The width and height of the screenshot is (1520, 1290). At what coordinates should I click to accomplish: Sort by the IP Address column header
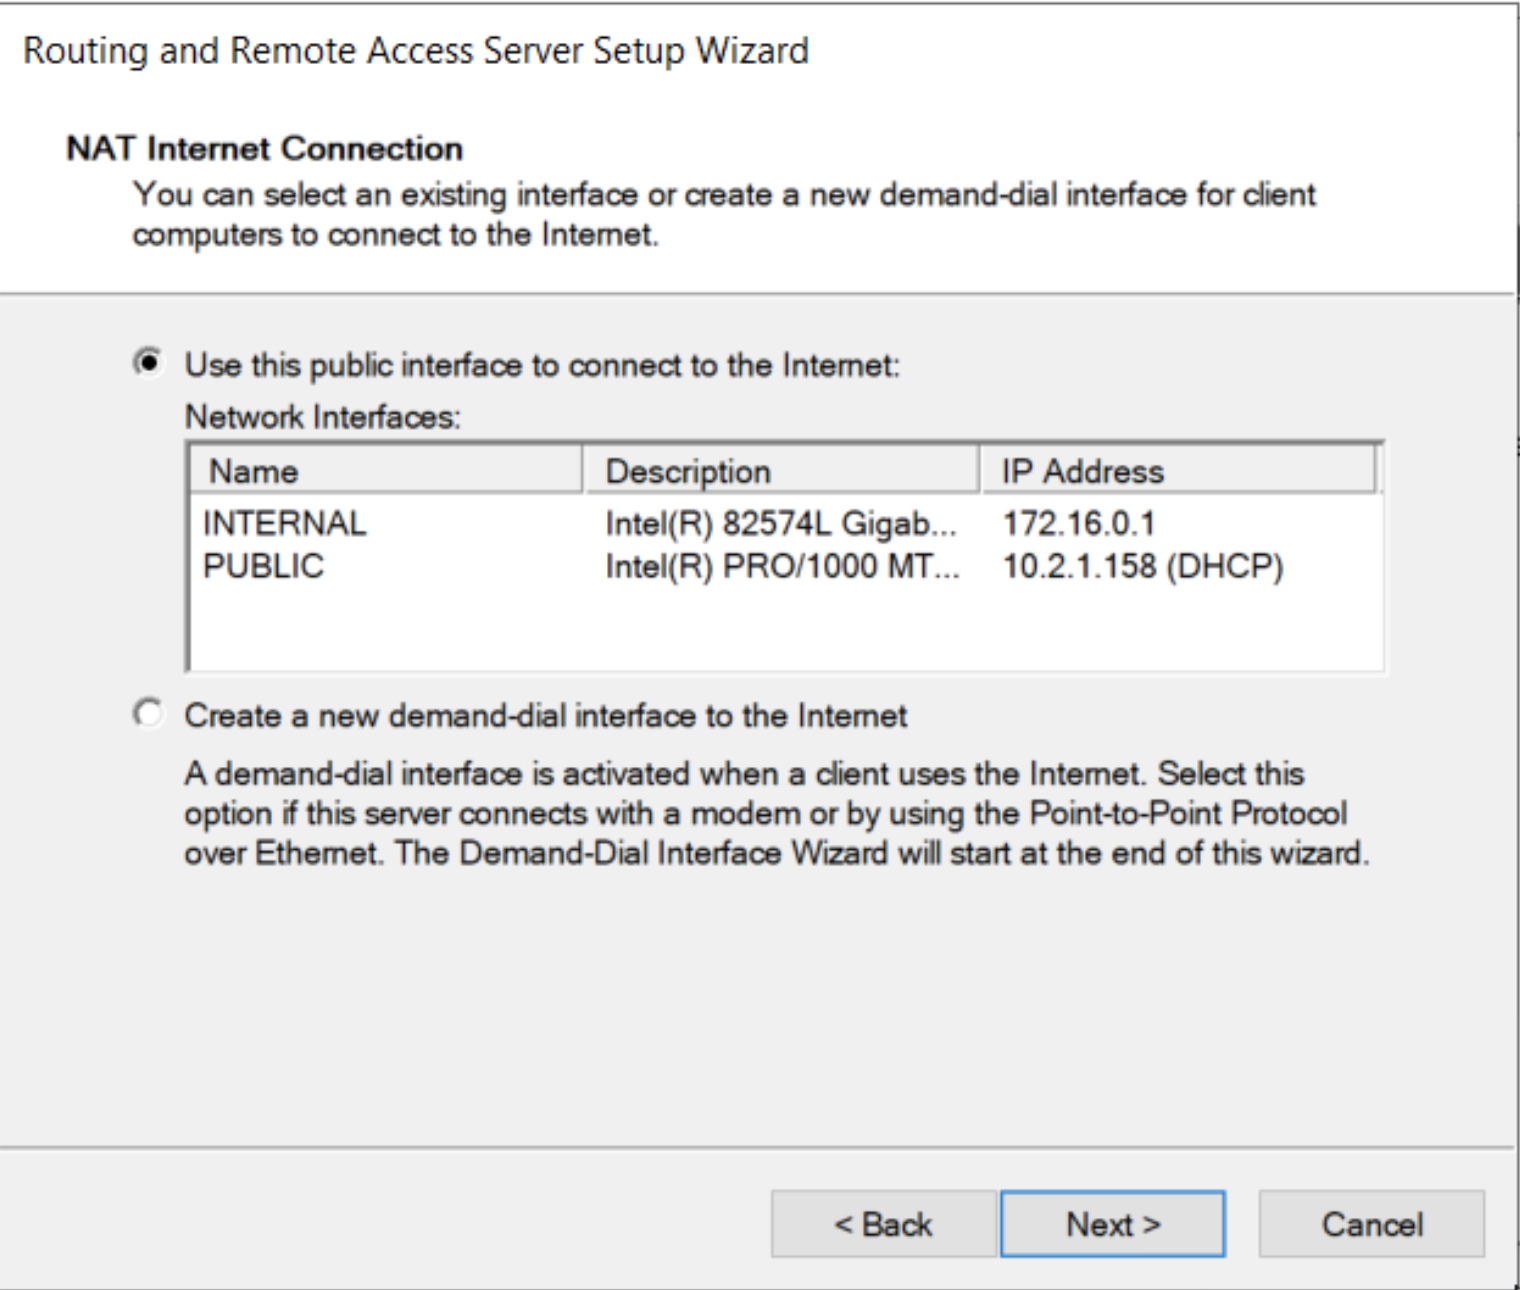point(1176,471)
